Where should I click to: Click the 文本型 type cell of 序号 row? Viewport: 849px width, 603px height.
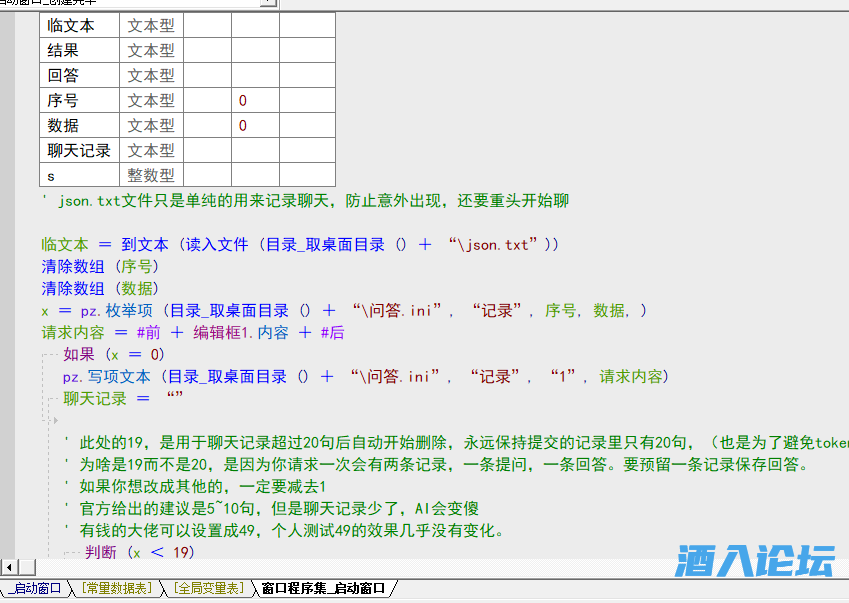pos(152,100)
